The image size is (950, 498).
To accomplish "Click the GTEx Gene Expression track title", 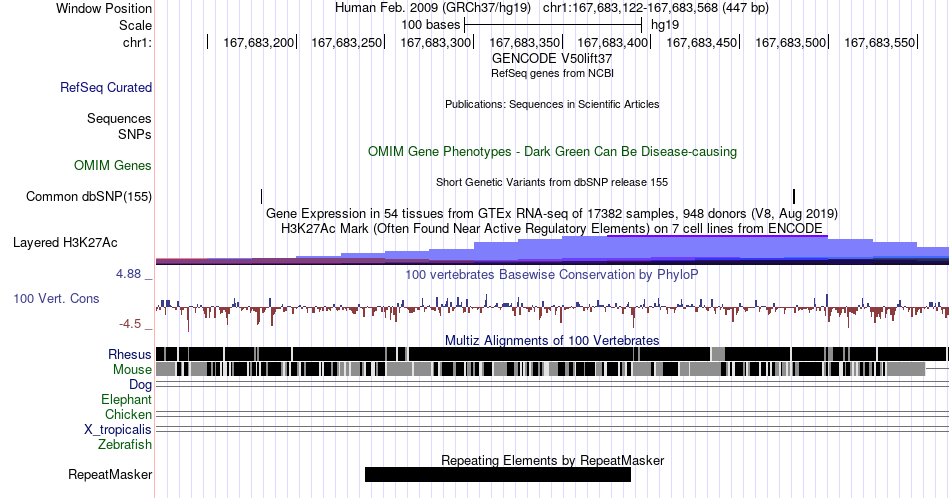I will tap(552, 213).
